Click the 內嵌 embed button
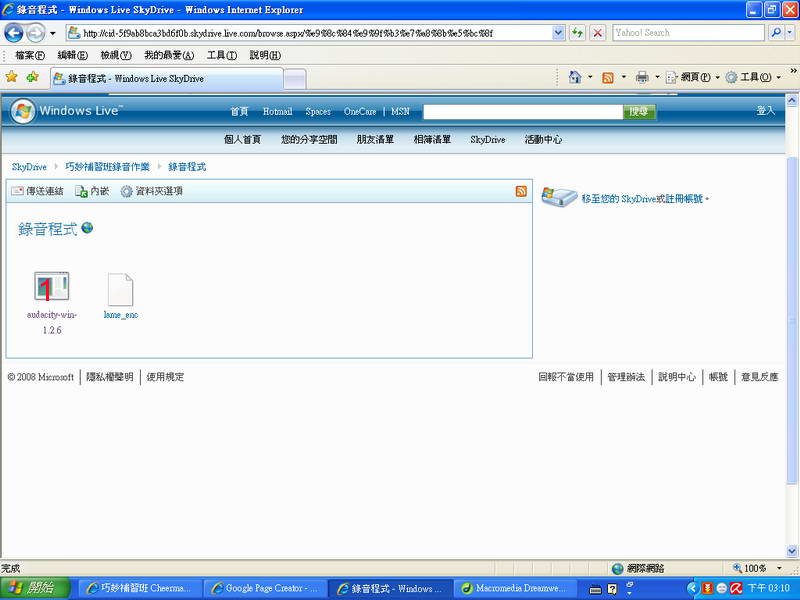800x600 pixels. pos(92,191)
